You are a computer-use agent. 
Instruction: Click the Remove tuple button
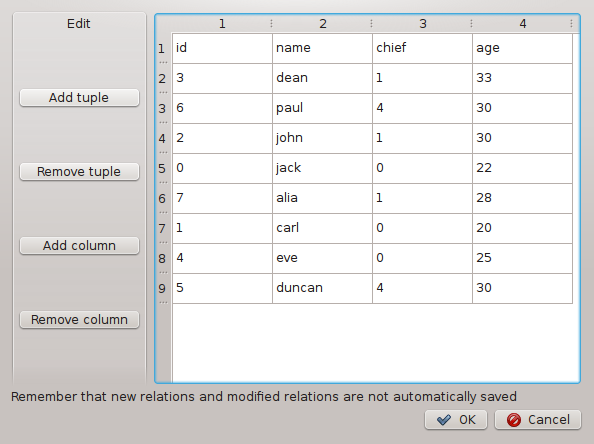pos(79,172)
